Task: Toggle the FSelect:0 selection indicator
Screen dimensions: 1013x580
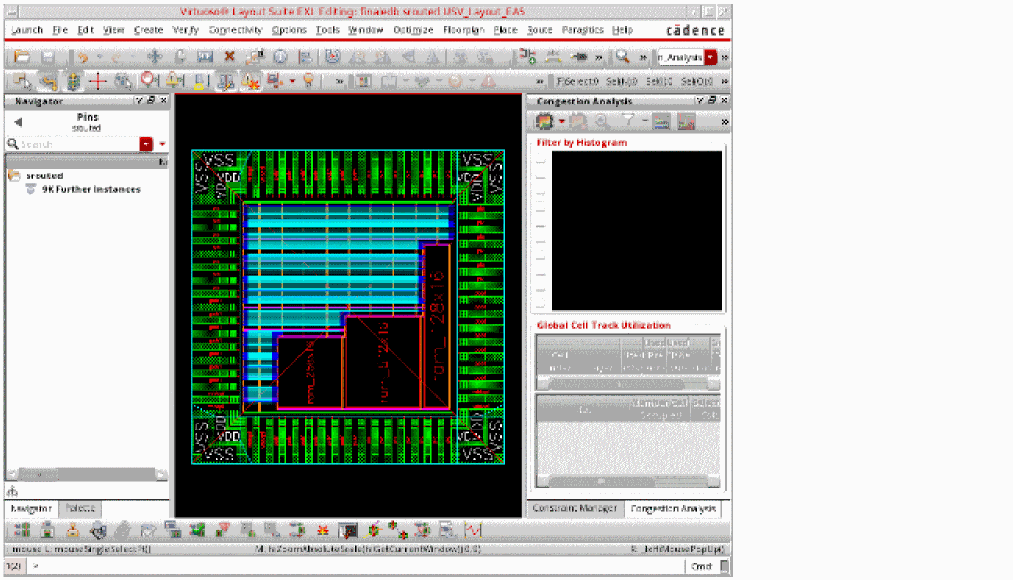Action: click(577, 81)
